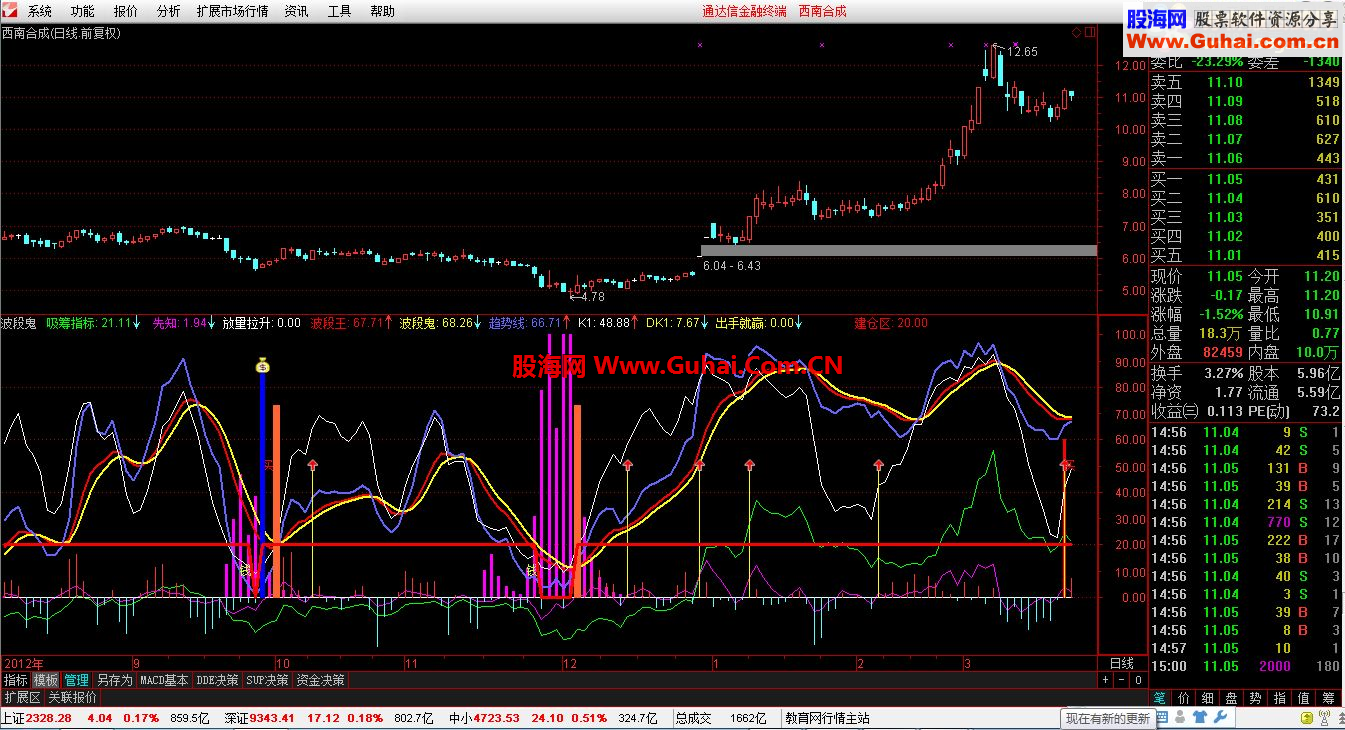The width and height of the screenshot is (1345, 730).
Task: Click the minus zoom-out chart button
Action: 1121,680
